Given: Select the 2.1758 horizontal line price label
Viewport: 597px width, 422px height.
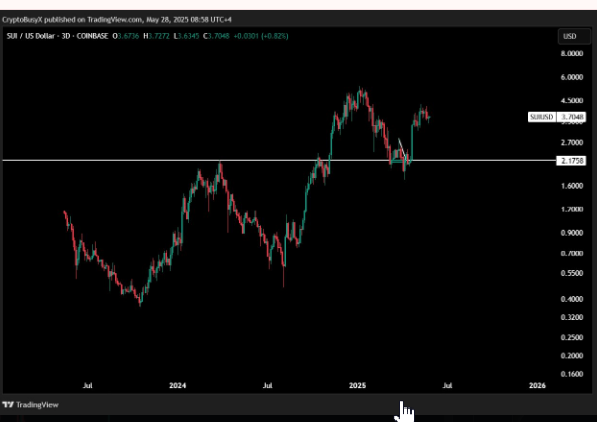Looking at the screenshot, I should tap(571, 161).
